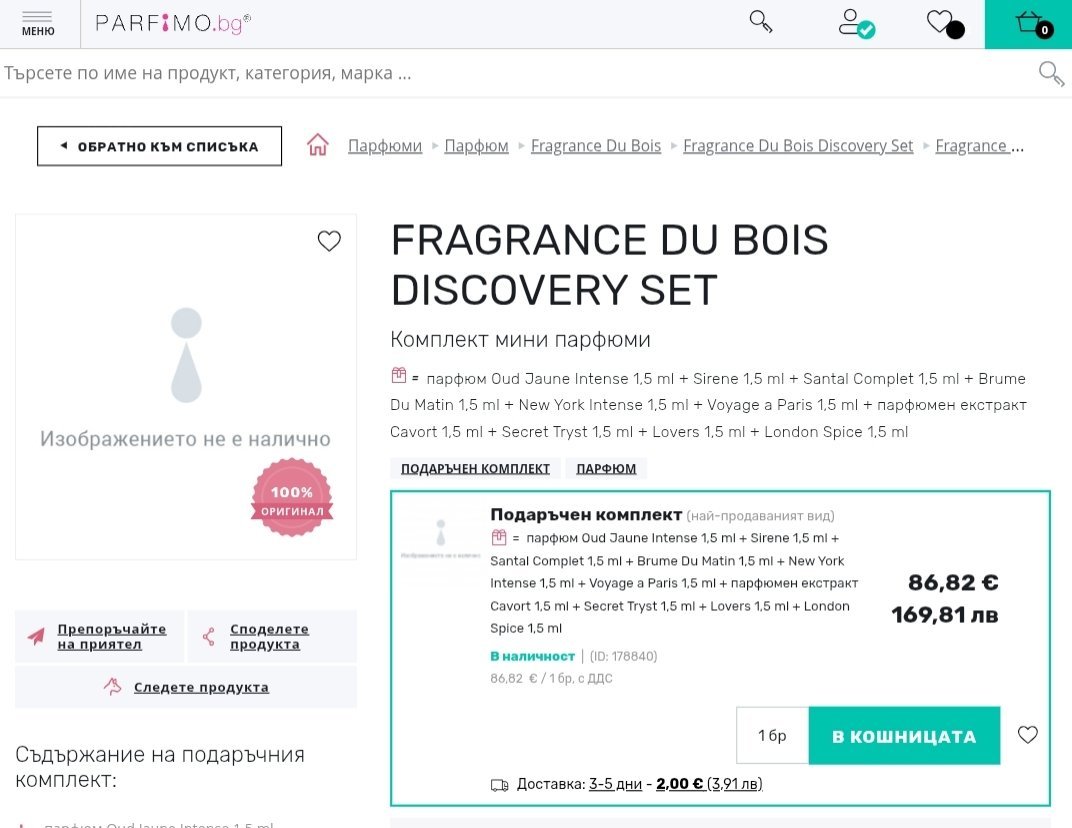Open the shopping cart
Viewport: 1072px width, 828px height.
click(x=1030, y=24)
